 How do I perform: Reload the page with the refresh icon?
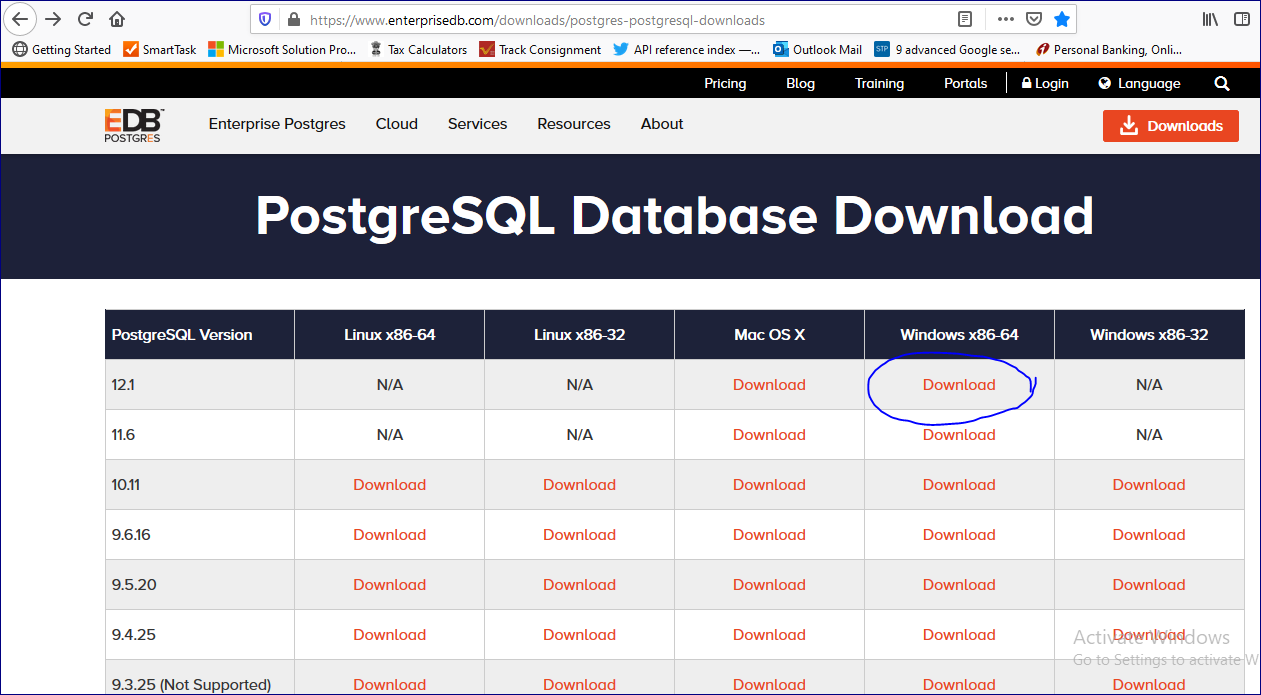click(86, 19)
